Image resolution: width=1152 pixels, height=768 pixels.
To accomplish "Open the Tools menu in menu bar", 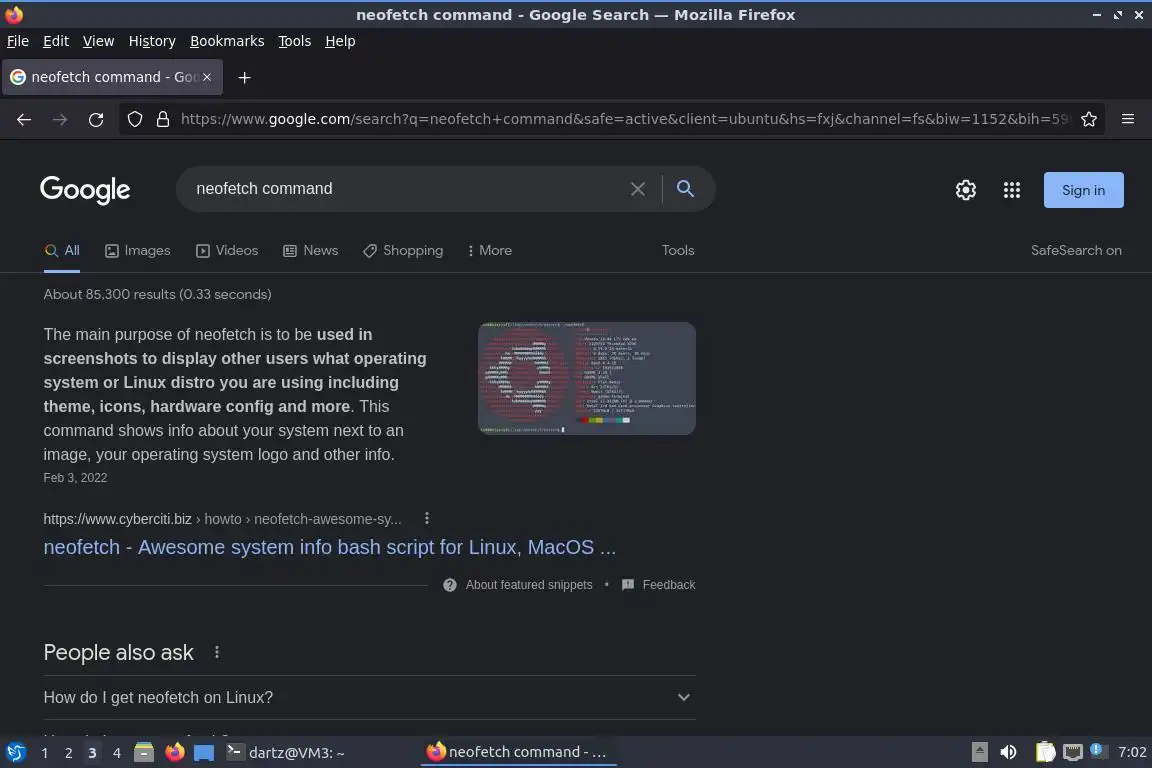I will tap(295, 41).
